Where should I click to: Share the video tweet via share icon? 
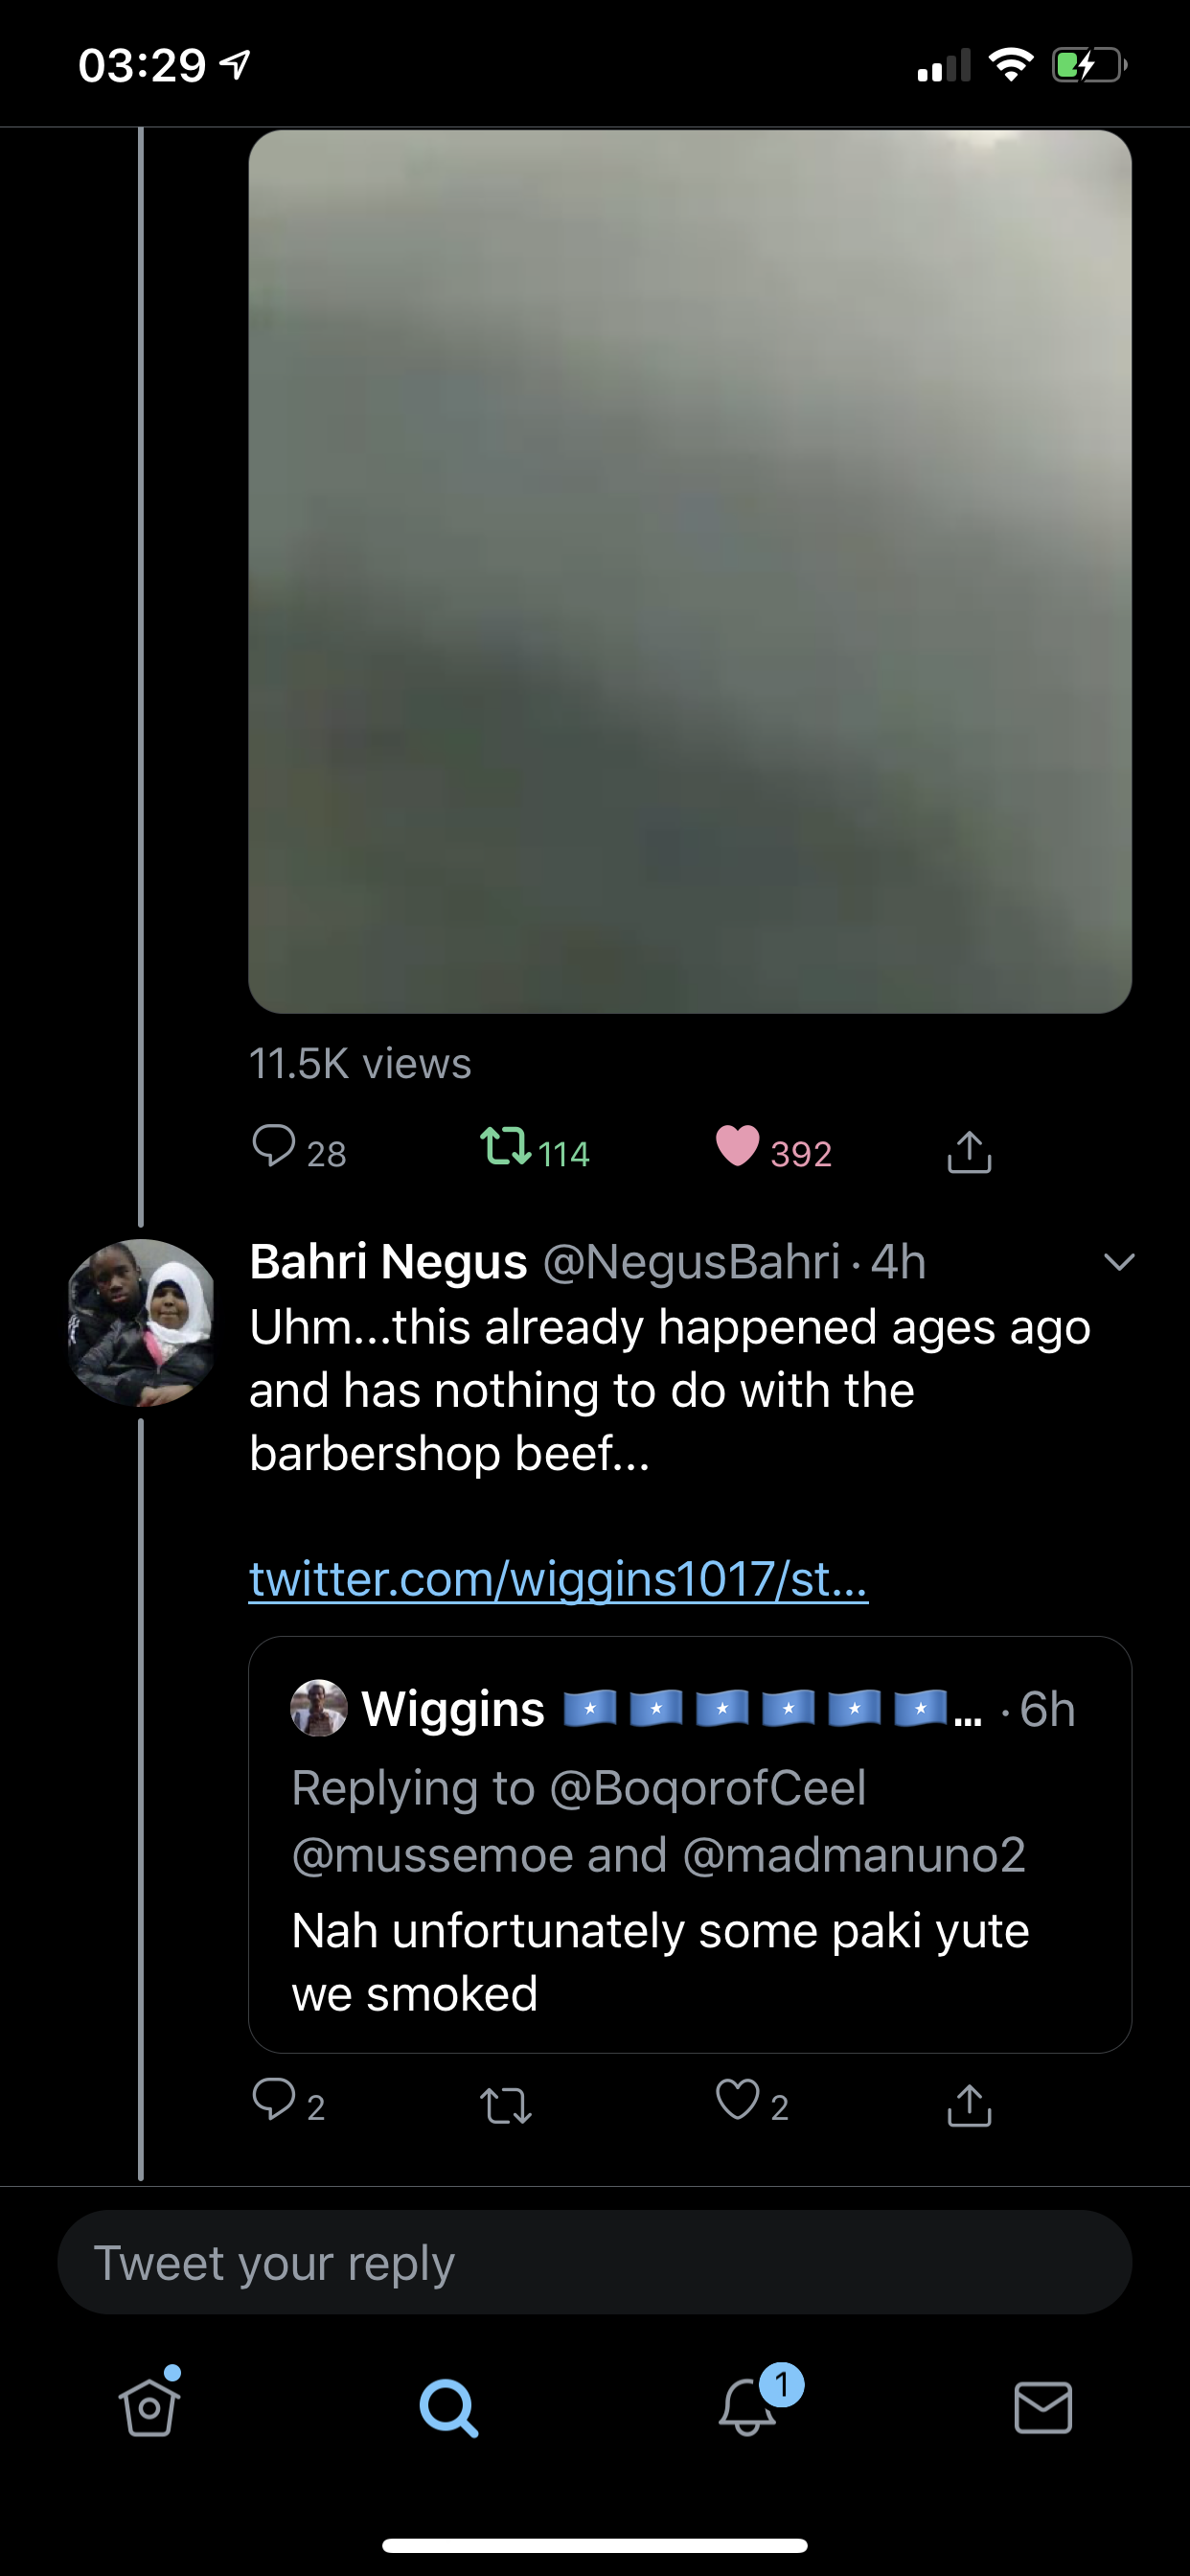[969, 1151]
